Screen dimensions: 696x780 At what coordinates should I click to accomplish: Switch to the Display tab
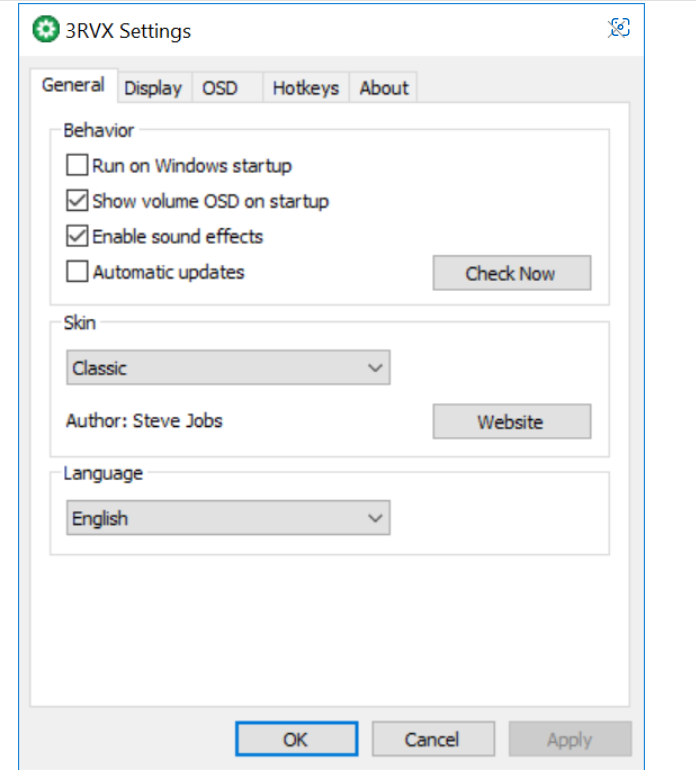coord(153,88)
